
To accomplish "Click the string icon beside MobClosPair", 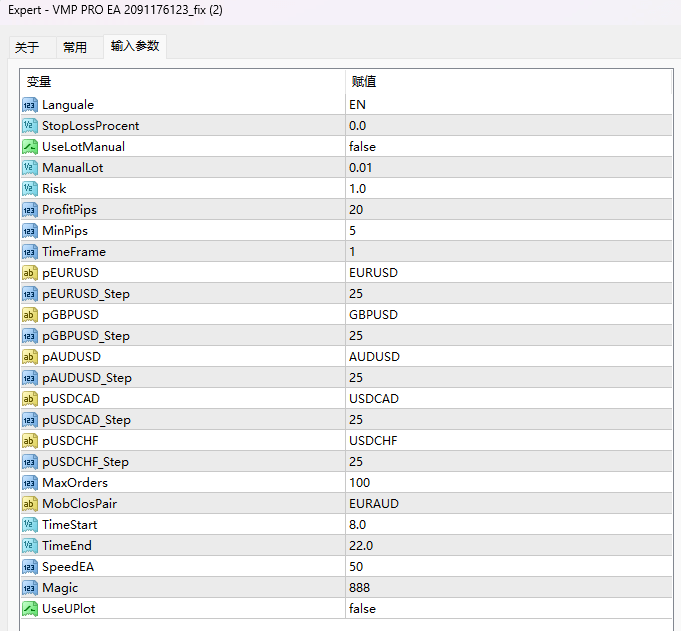I will (x=30, y=504).
